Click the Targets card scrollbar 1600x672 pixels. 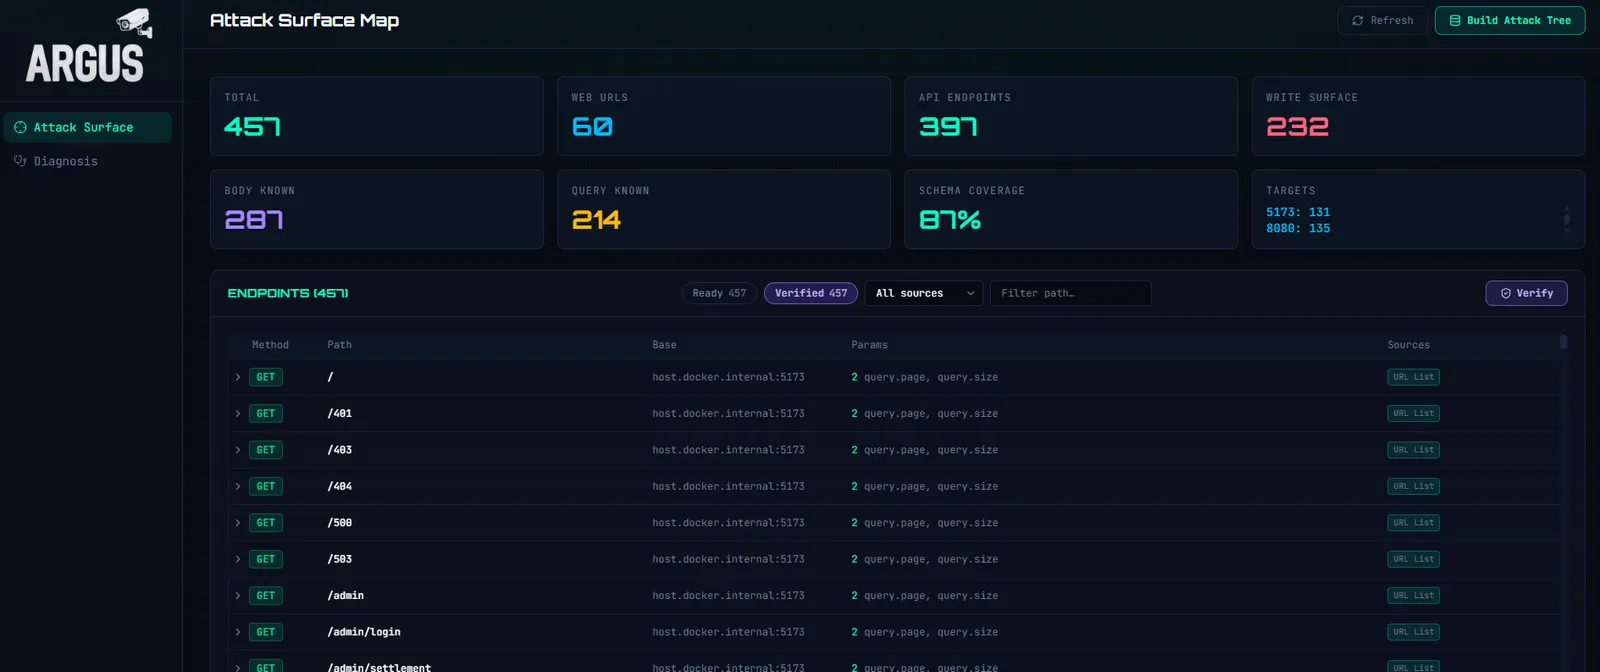click(x=1567, y=219)
